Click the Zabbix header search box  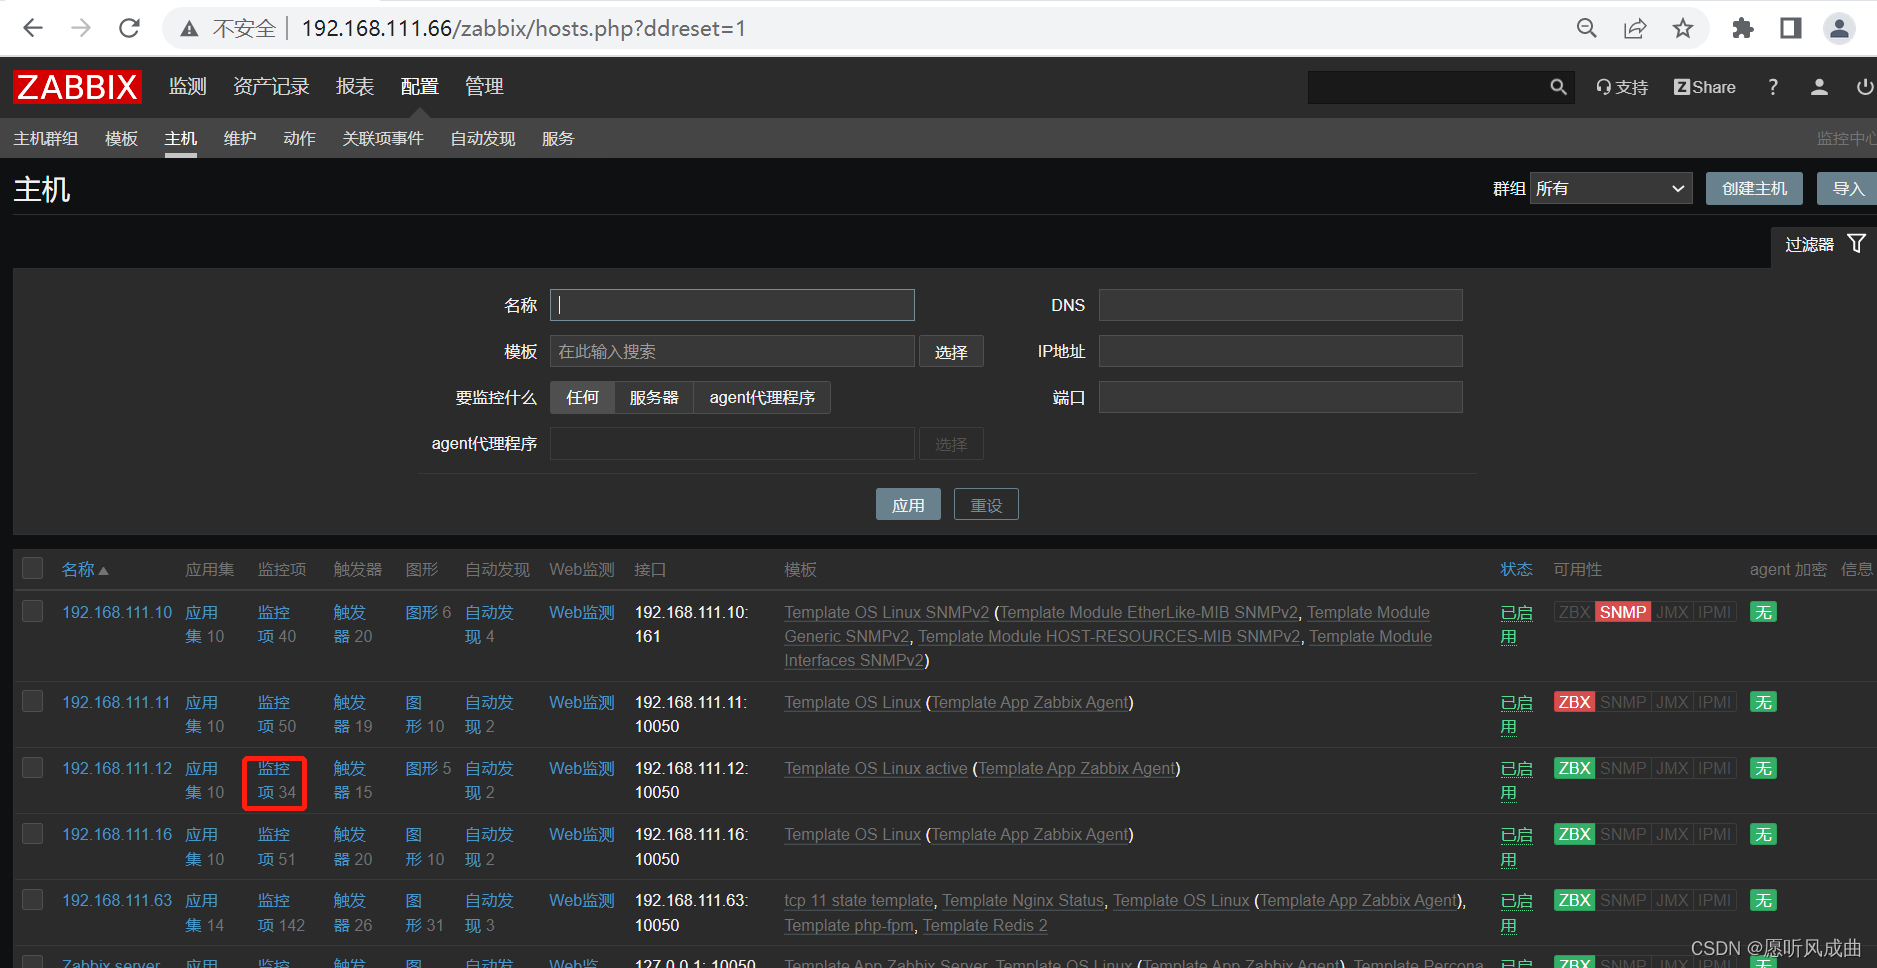click(1428, 87)
